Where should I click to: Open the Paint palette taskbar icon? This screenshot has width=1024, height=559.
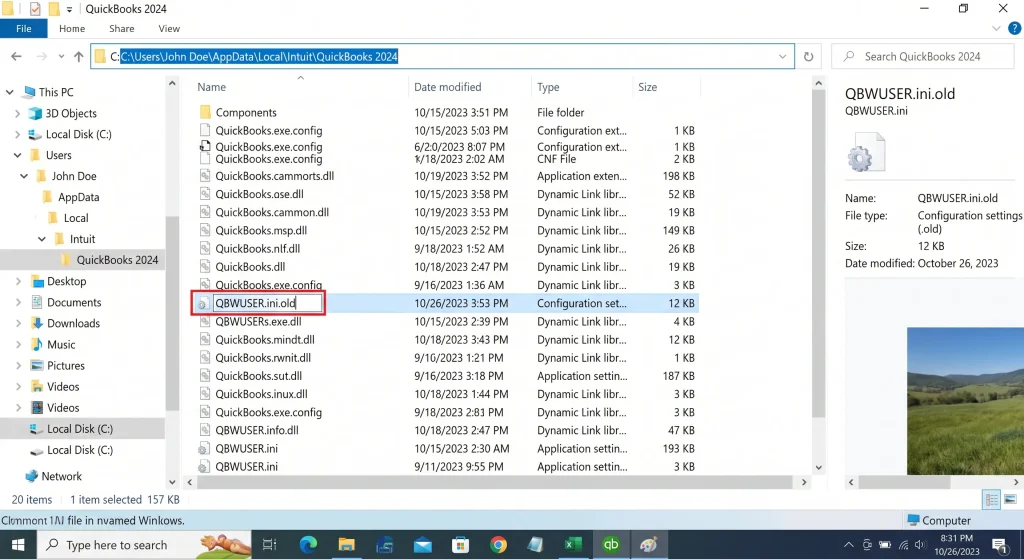(648, 545)
